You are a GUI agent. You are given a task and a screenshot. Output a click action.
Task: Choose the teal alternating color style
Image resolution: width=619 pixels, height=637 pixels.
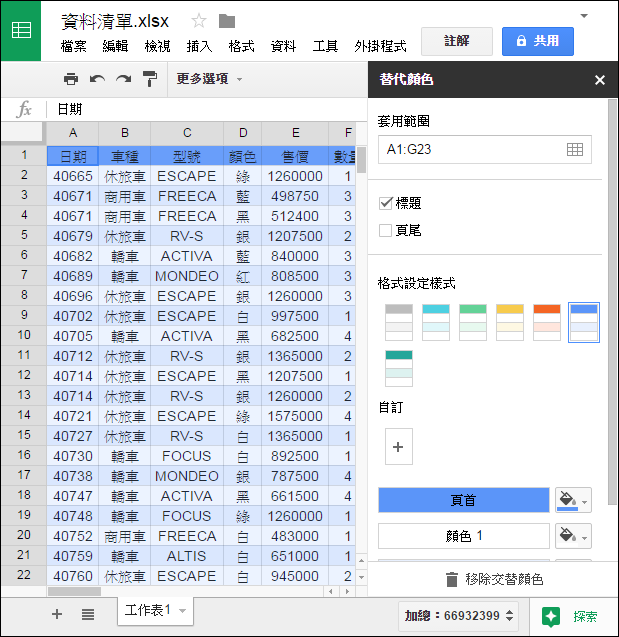[x=398, y=368]
